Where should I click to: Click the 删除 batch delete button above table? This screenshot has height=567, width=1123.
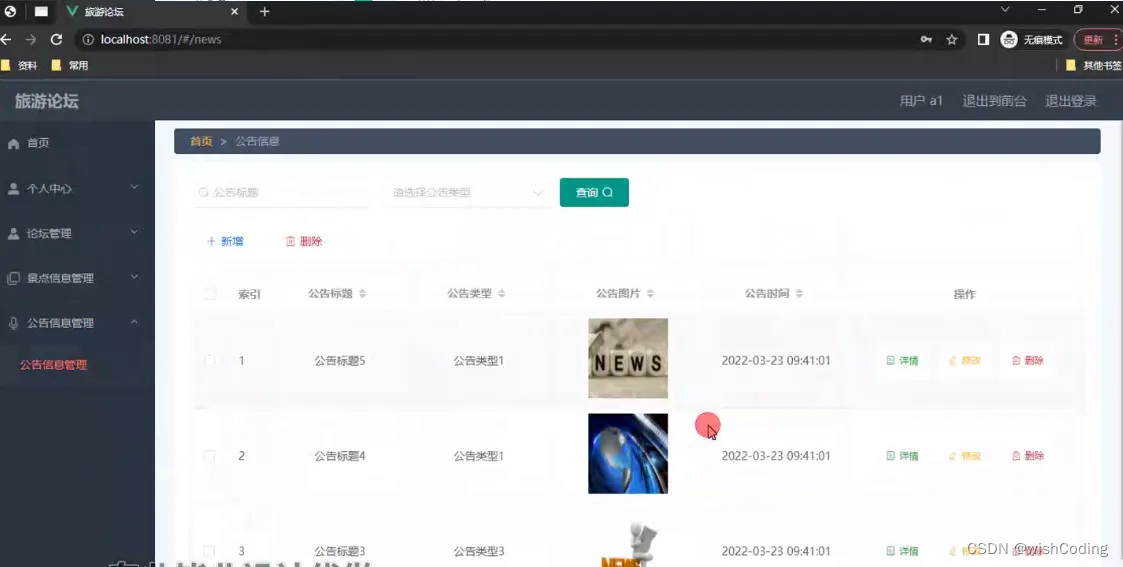(x=304, y=241)
